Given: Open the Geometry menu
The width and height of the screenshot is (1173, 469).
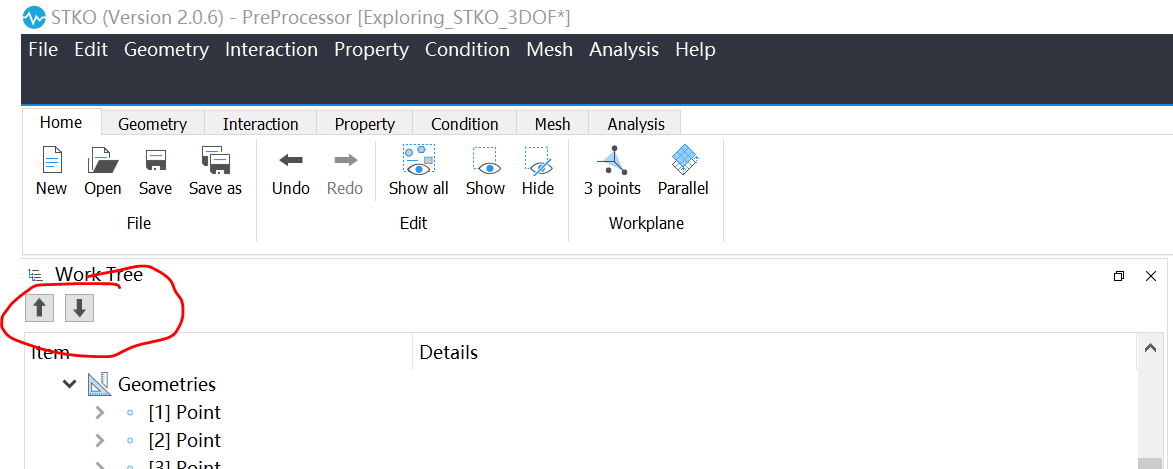Looking at the screenshot, I should click(x=166, y=49).
